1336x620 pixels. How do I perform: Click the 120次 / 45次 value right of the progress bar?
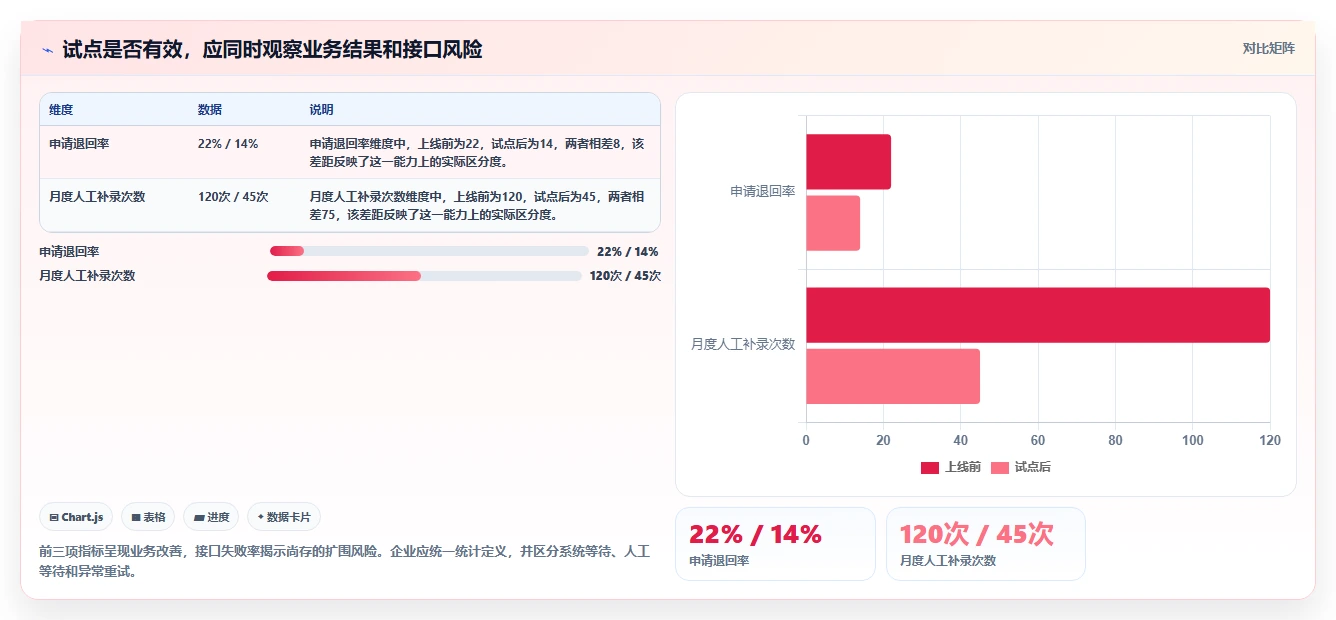[625, 276]
